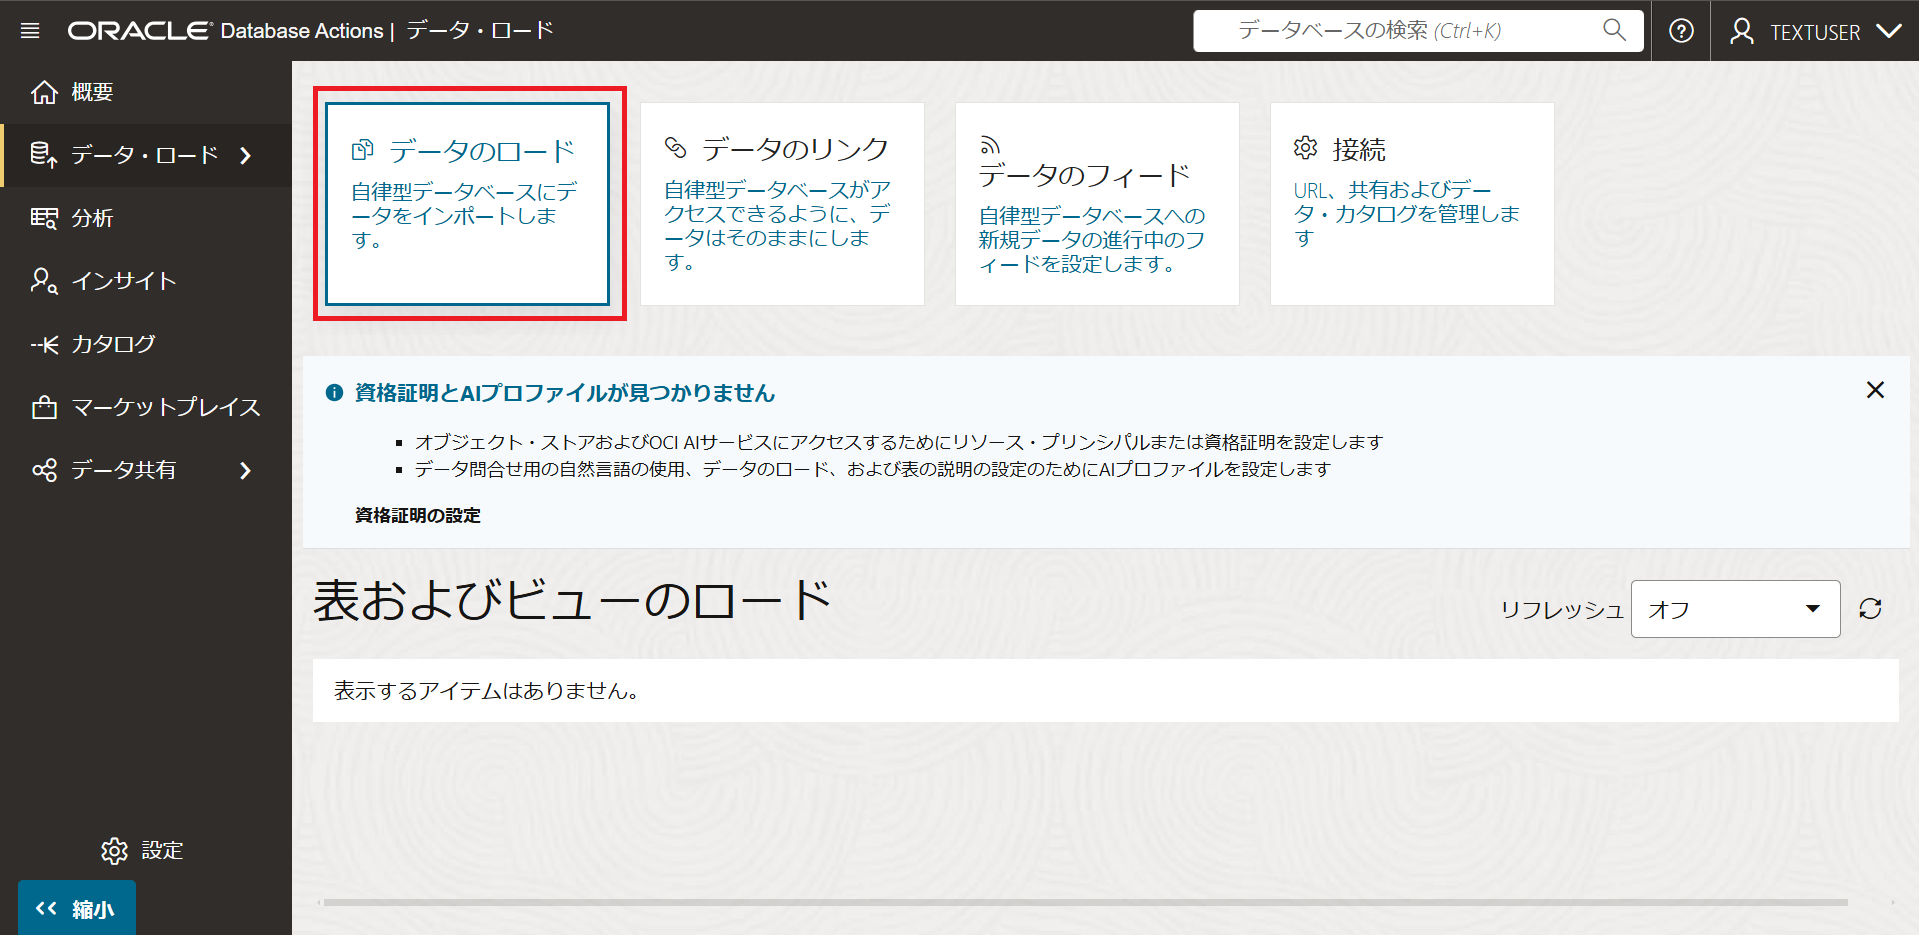The width and height of the screenshot is (1919, 935).
Task: Select the 概要 home icon
Action: tap(44, 92)
